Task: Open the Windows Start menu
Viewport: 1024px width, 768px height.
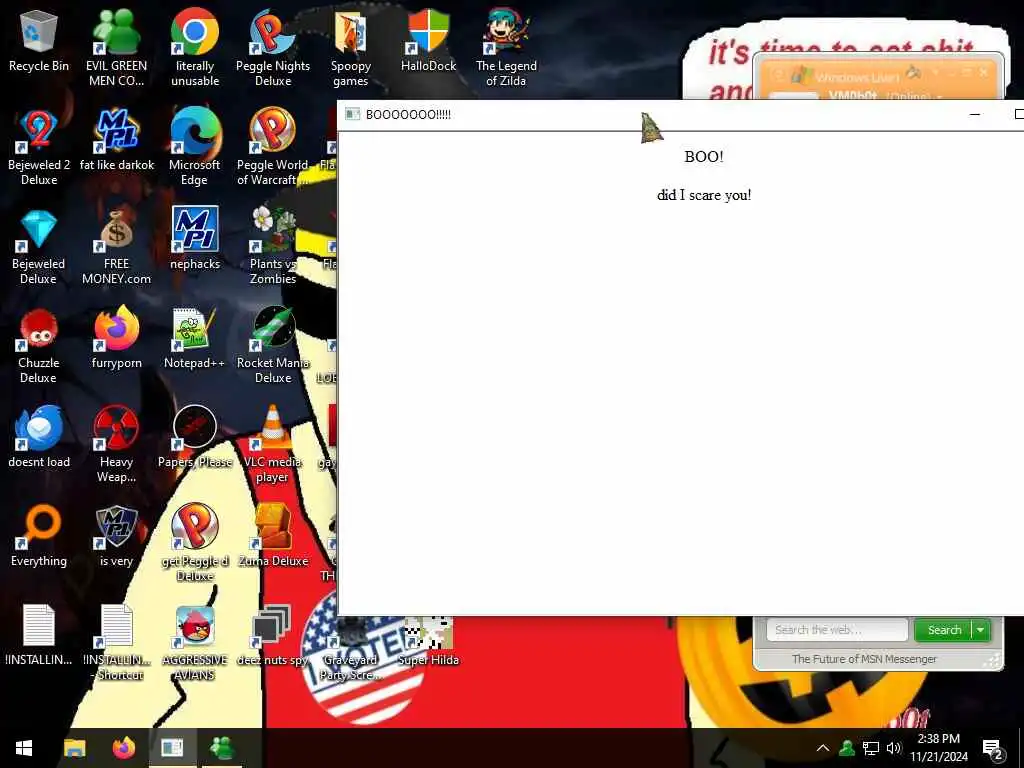Action: (x=24, y=748)
